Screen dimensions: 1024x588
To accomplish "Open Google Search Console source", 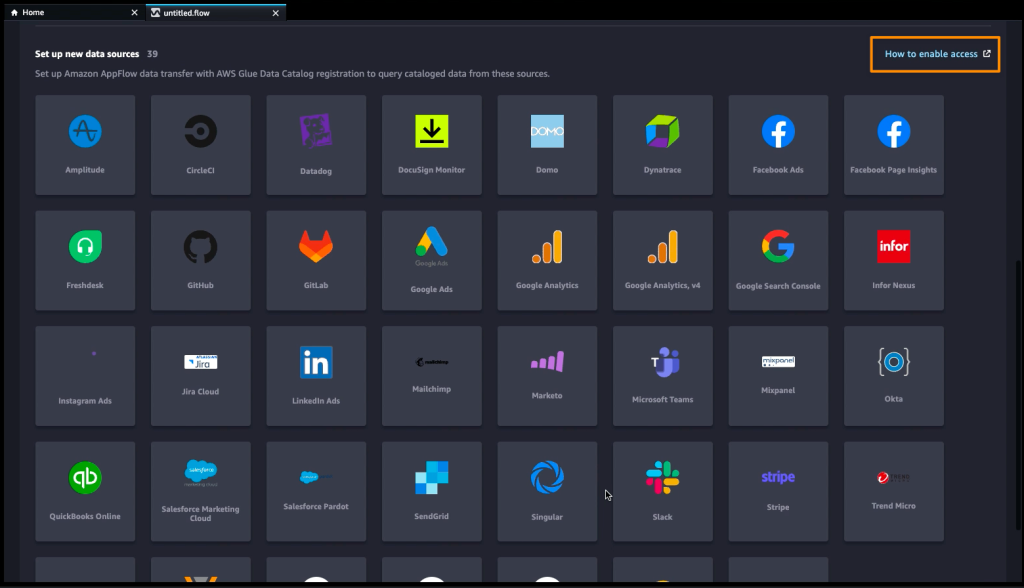I will coord(778,261).
